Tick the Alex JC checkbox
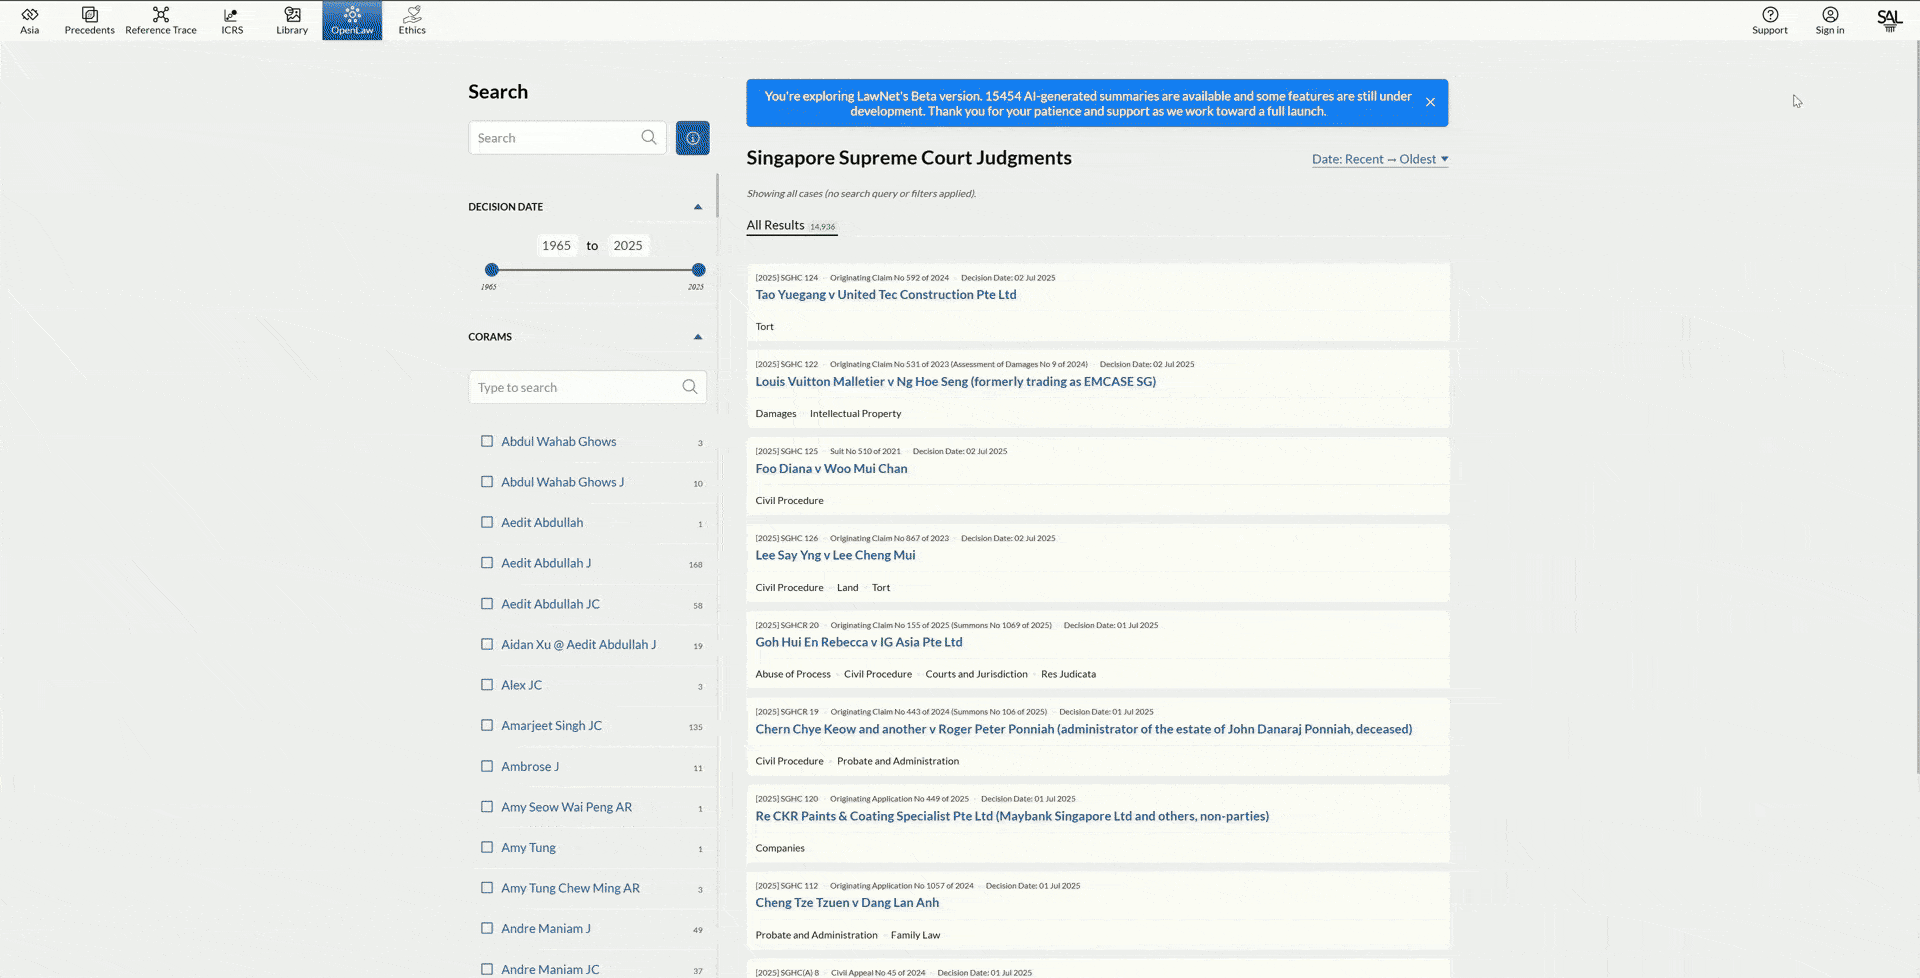1920x978 pixels. [487, 685]
